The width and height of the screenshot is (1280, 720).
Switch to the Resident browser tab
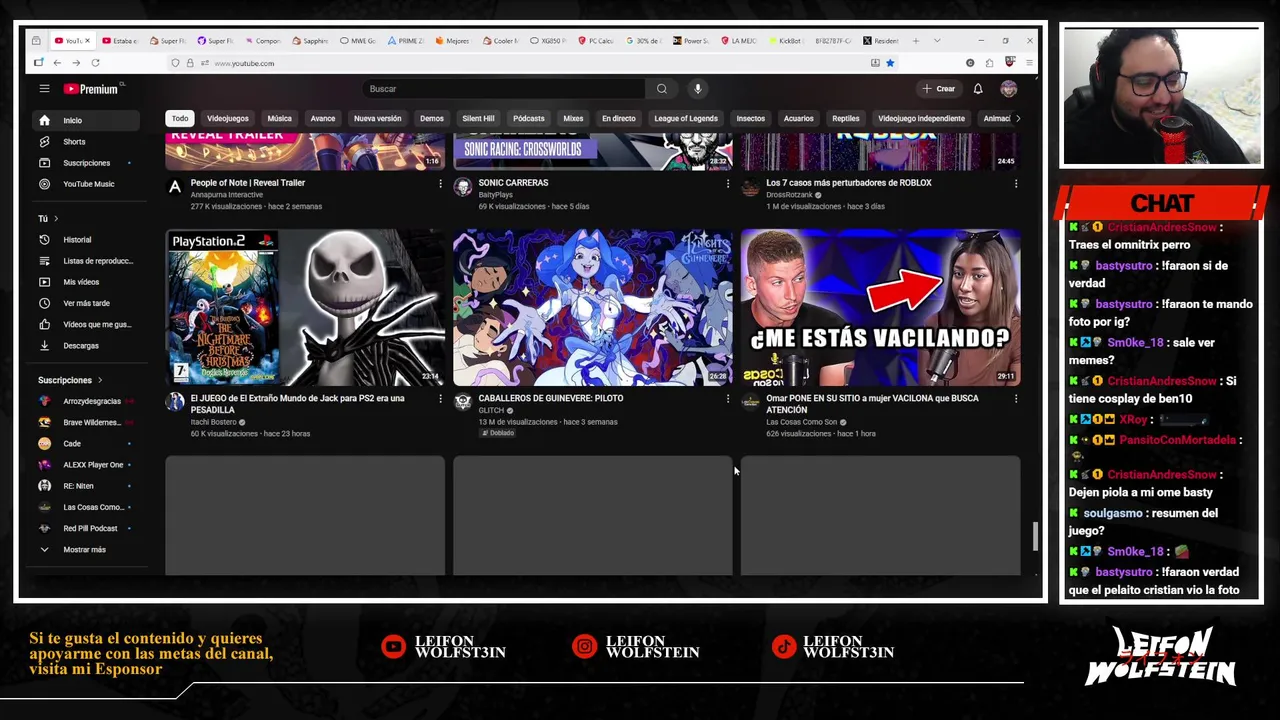881,41
